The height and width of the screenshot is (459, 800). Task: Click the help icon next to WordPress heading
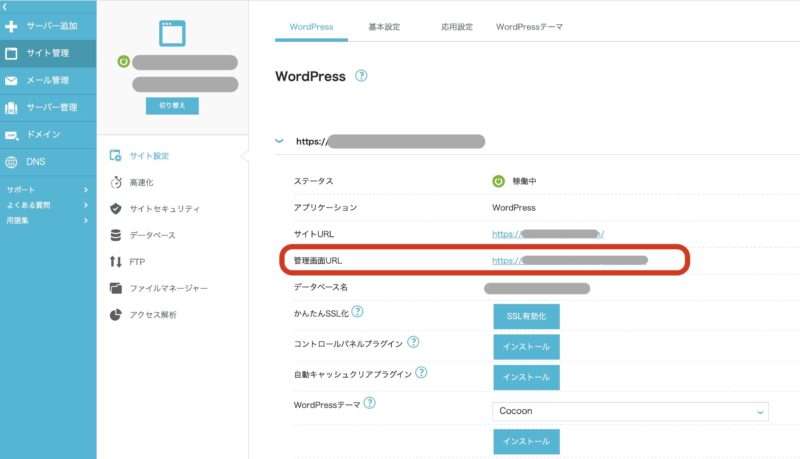tap(361, 76)
